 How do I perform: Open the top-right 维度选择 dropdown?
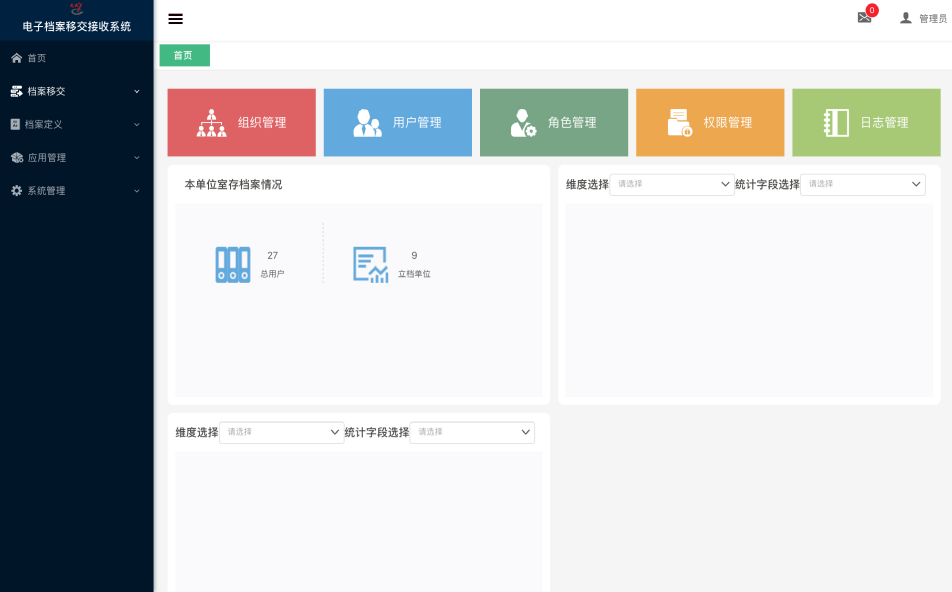pos(672,184)
